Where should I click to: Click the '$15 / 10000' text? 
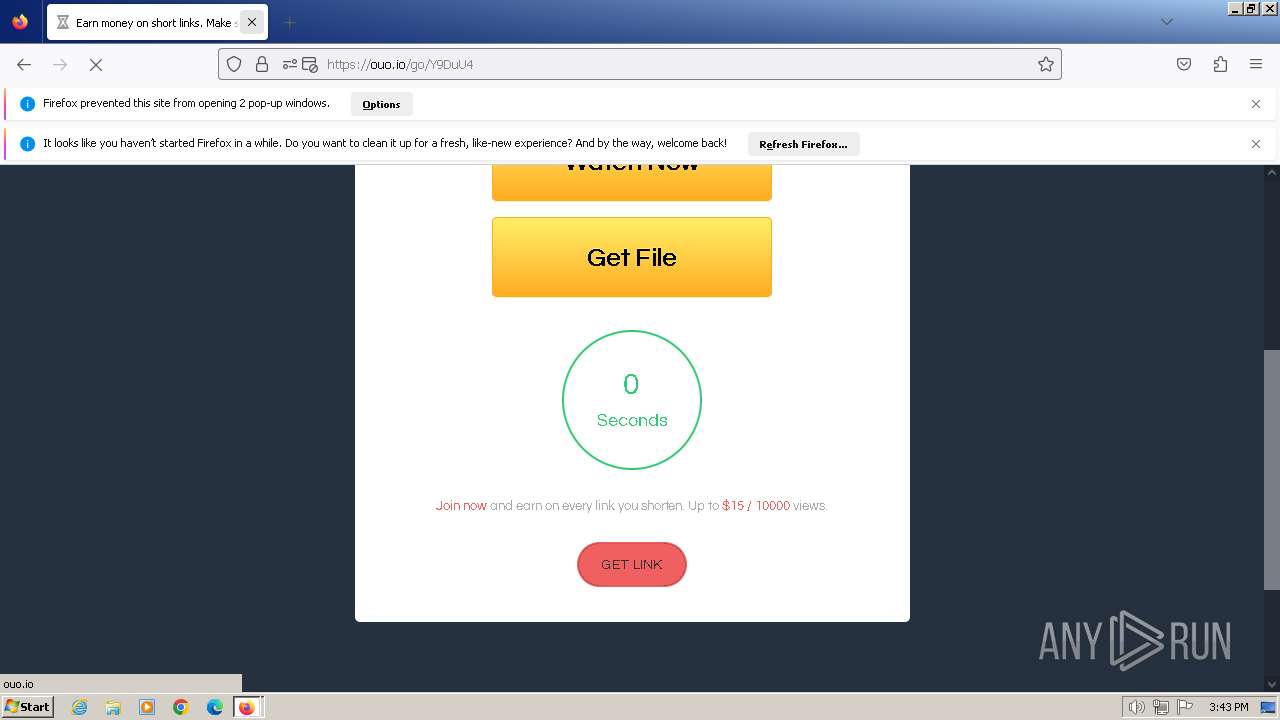pos(756,506)
